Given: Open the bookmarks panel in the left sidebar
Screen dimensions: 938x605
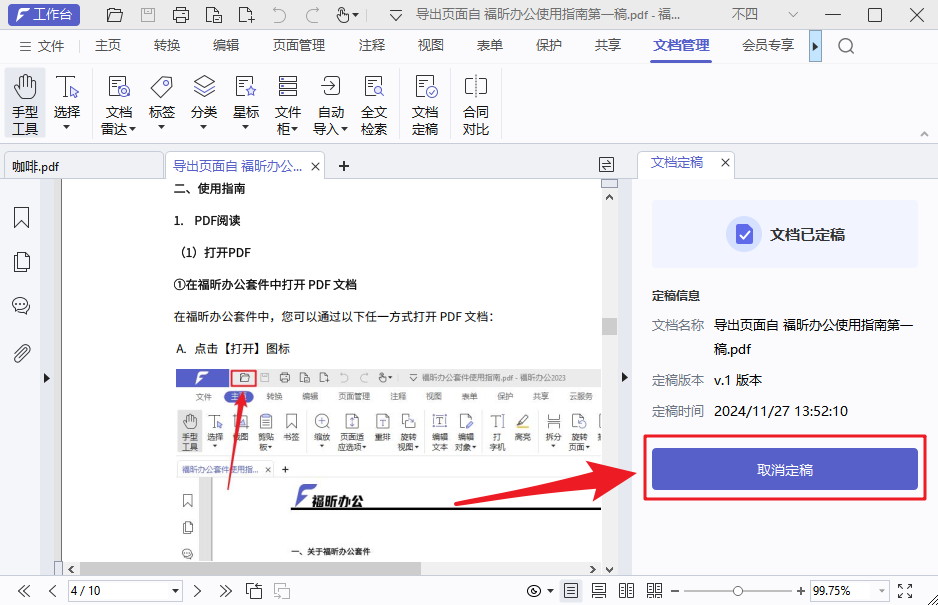Looking at the screenshot, I should 21,217.
